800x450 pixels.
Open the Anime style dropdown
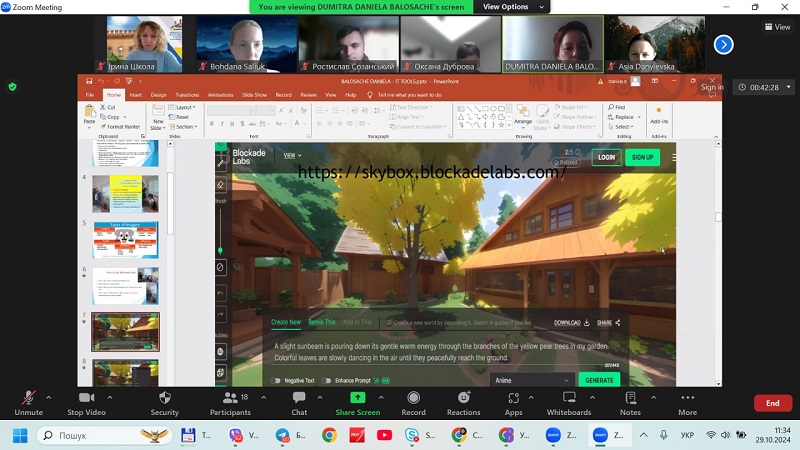(532, 381)
